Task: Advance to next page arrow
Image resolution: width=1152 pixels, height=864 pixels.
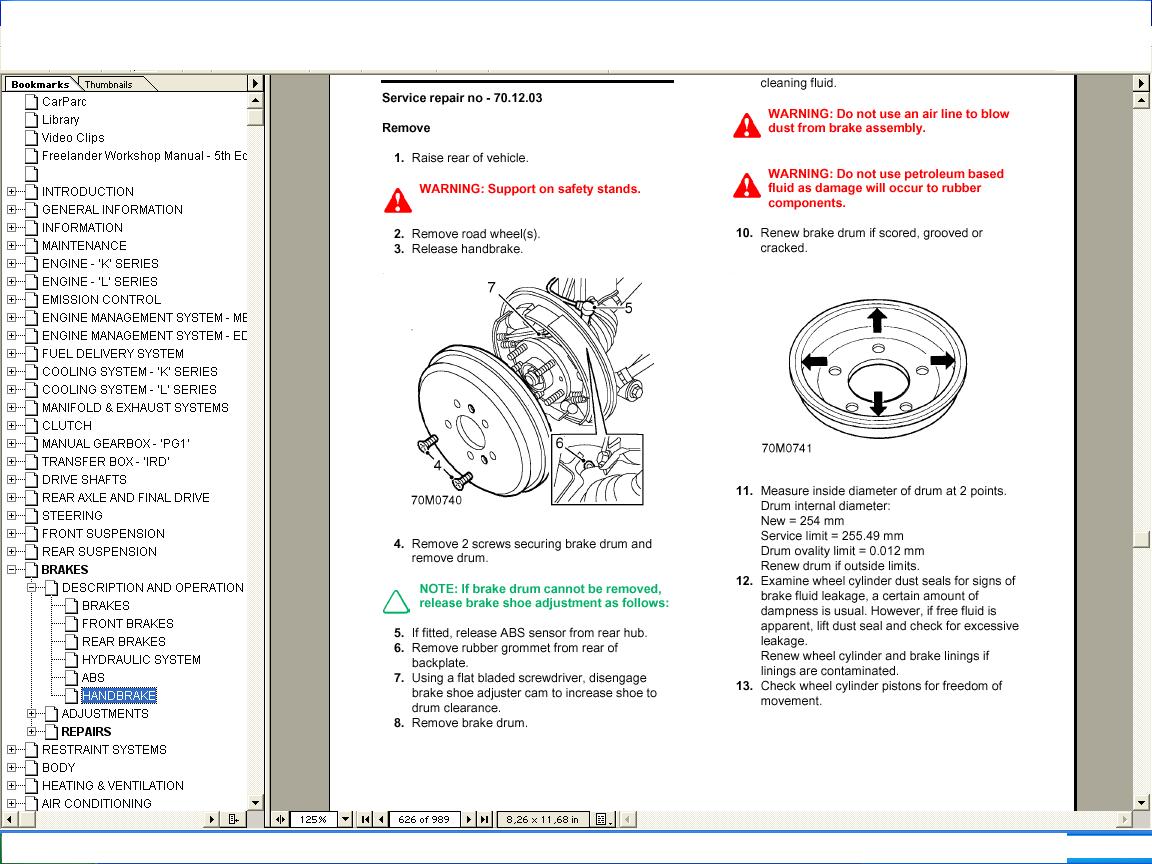Action: [470, 819]
